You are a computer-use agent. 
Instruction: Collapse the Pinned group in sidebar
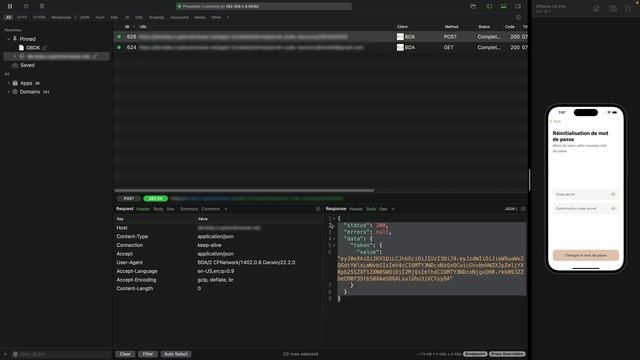(9, 39)
